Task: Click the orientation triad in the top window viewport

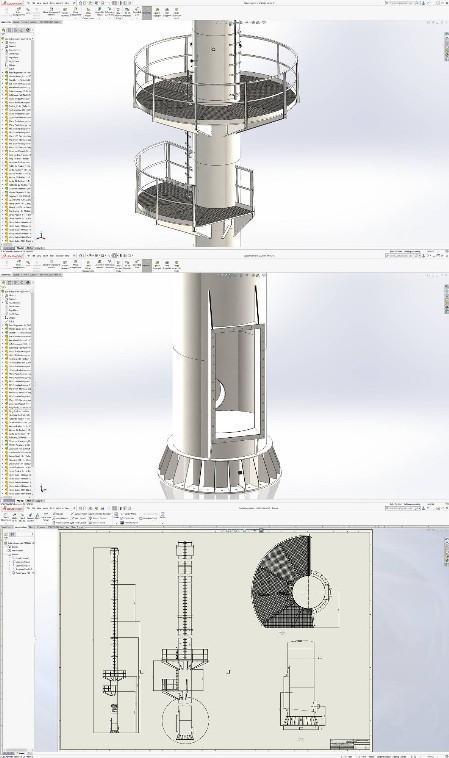Action: [42, 236]
